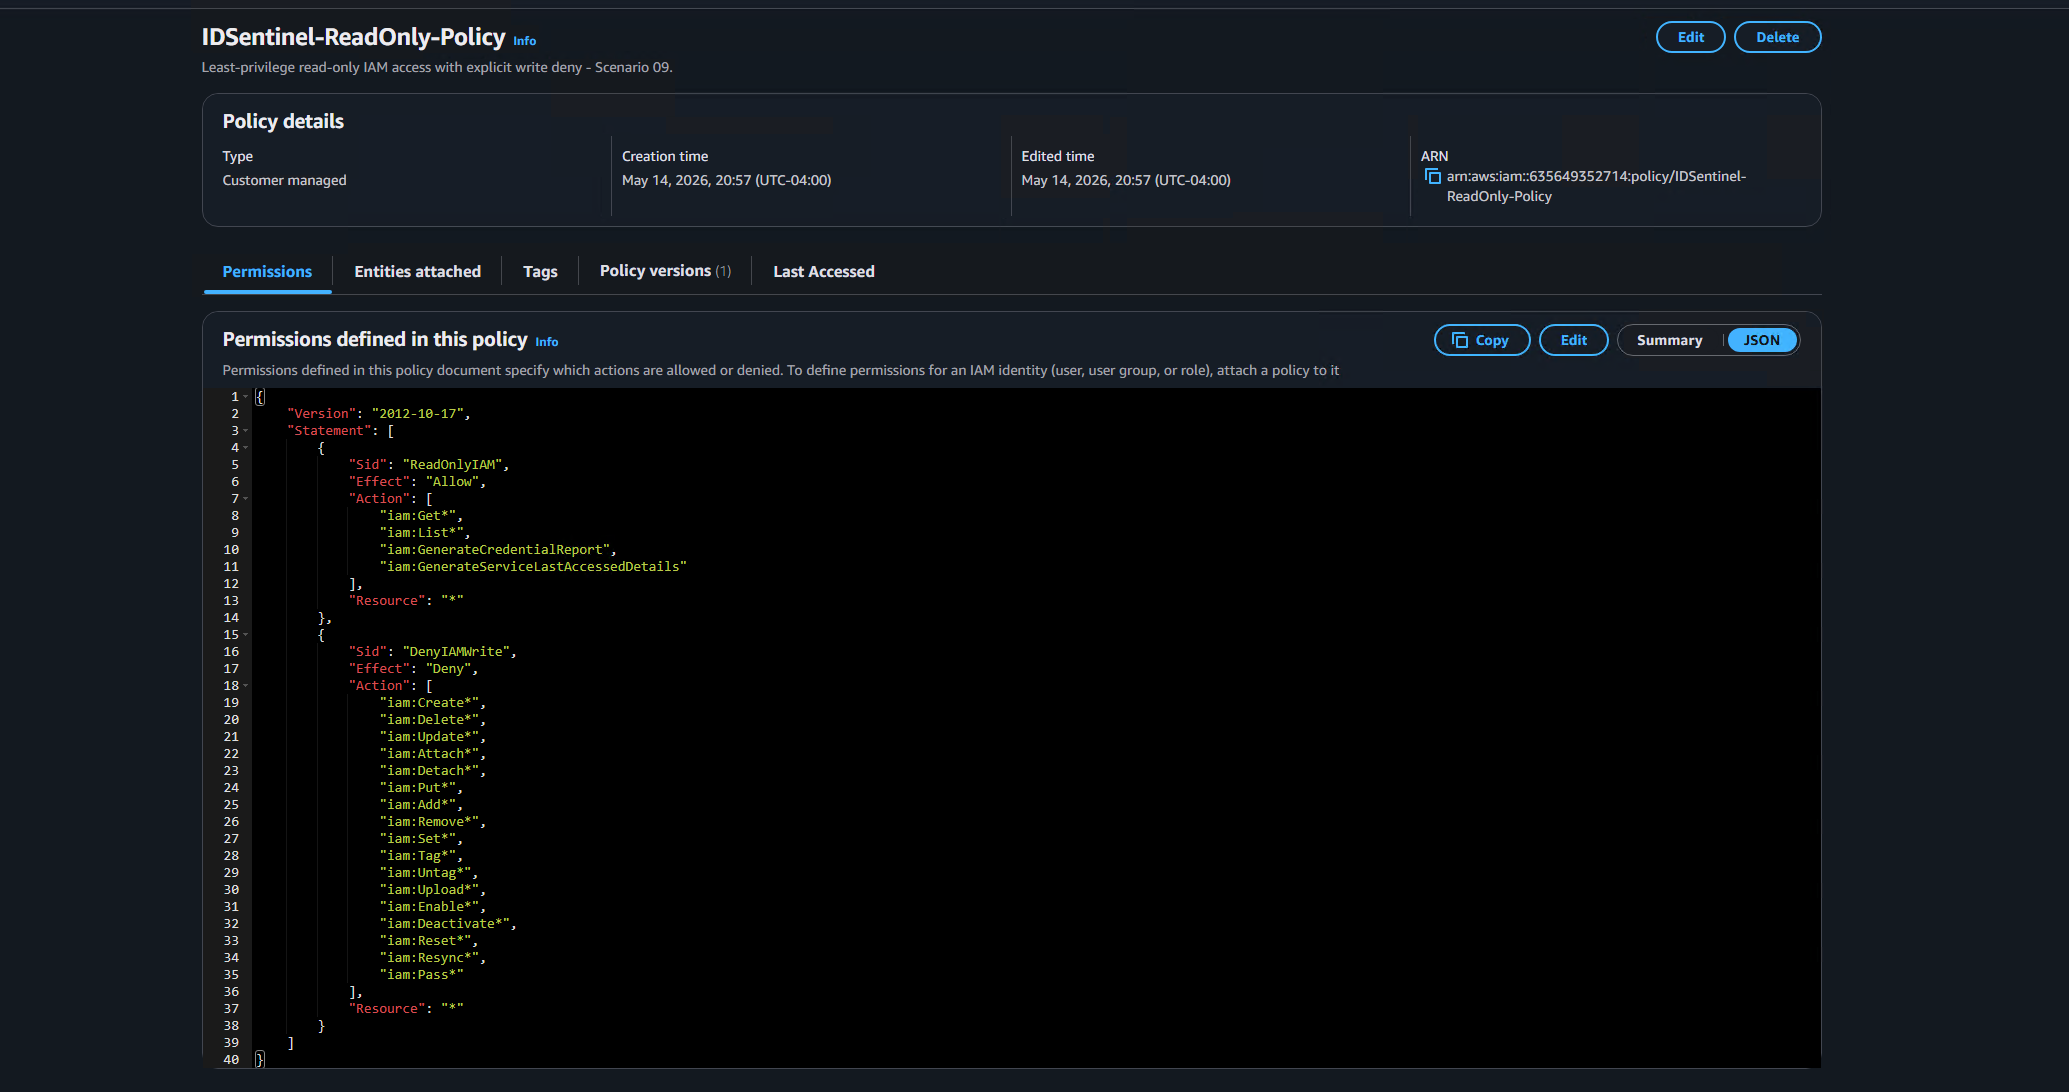
Task: Collapse the DenyIAMWrite Action array at line 18
Action: (x=246, y=686)
